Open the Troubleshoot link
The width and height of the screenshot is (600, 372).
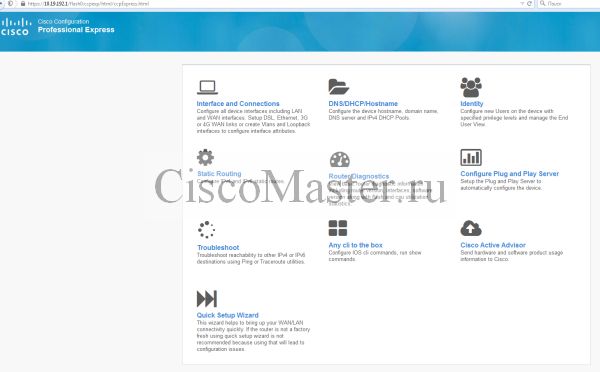pyautogui.click(x=218, y=248)
